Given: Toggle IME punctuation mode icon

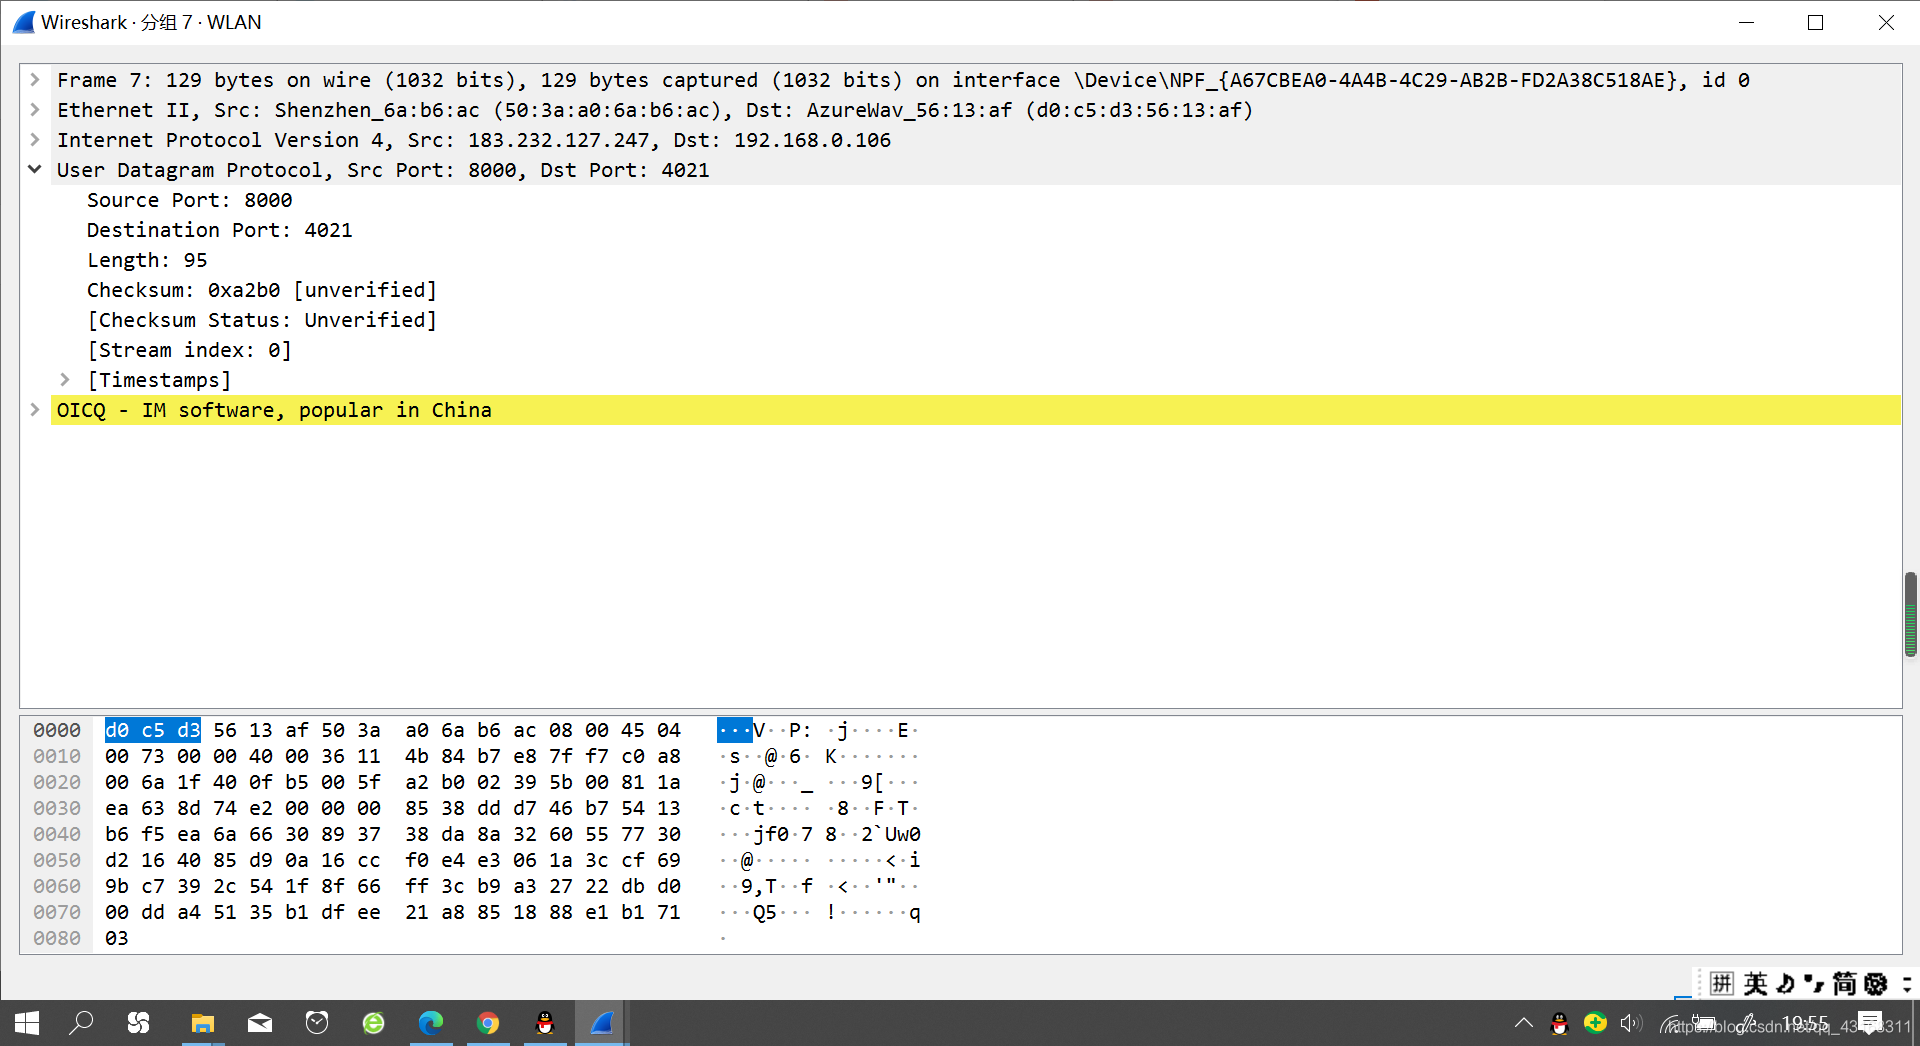Looking at the screenshot, I should [1814, 984].
